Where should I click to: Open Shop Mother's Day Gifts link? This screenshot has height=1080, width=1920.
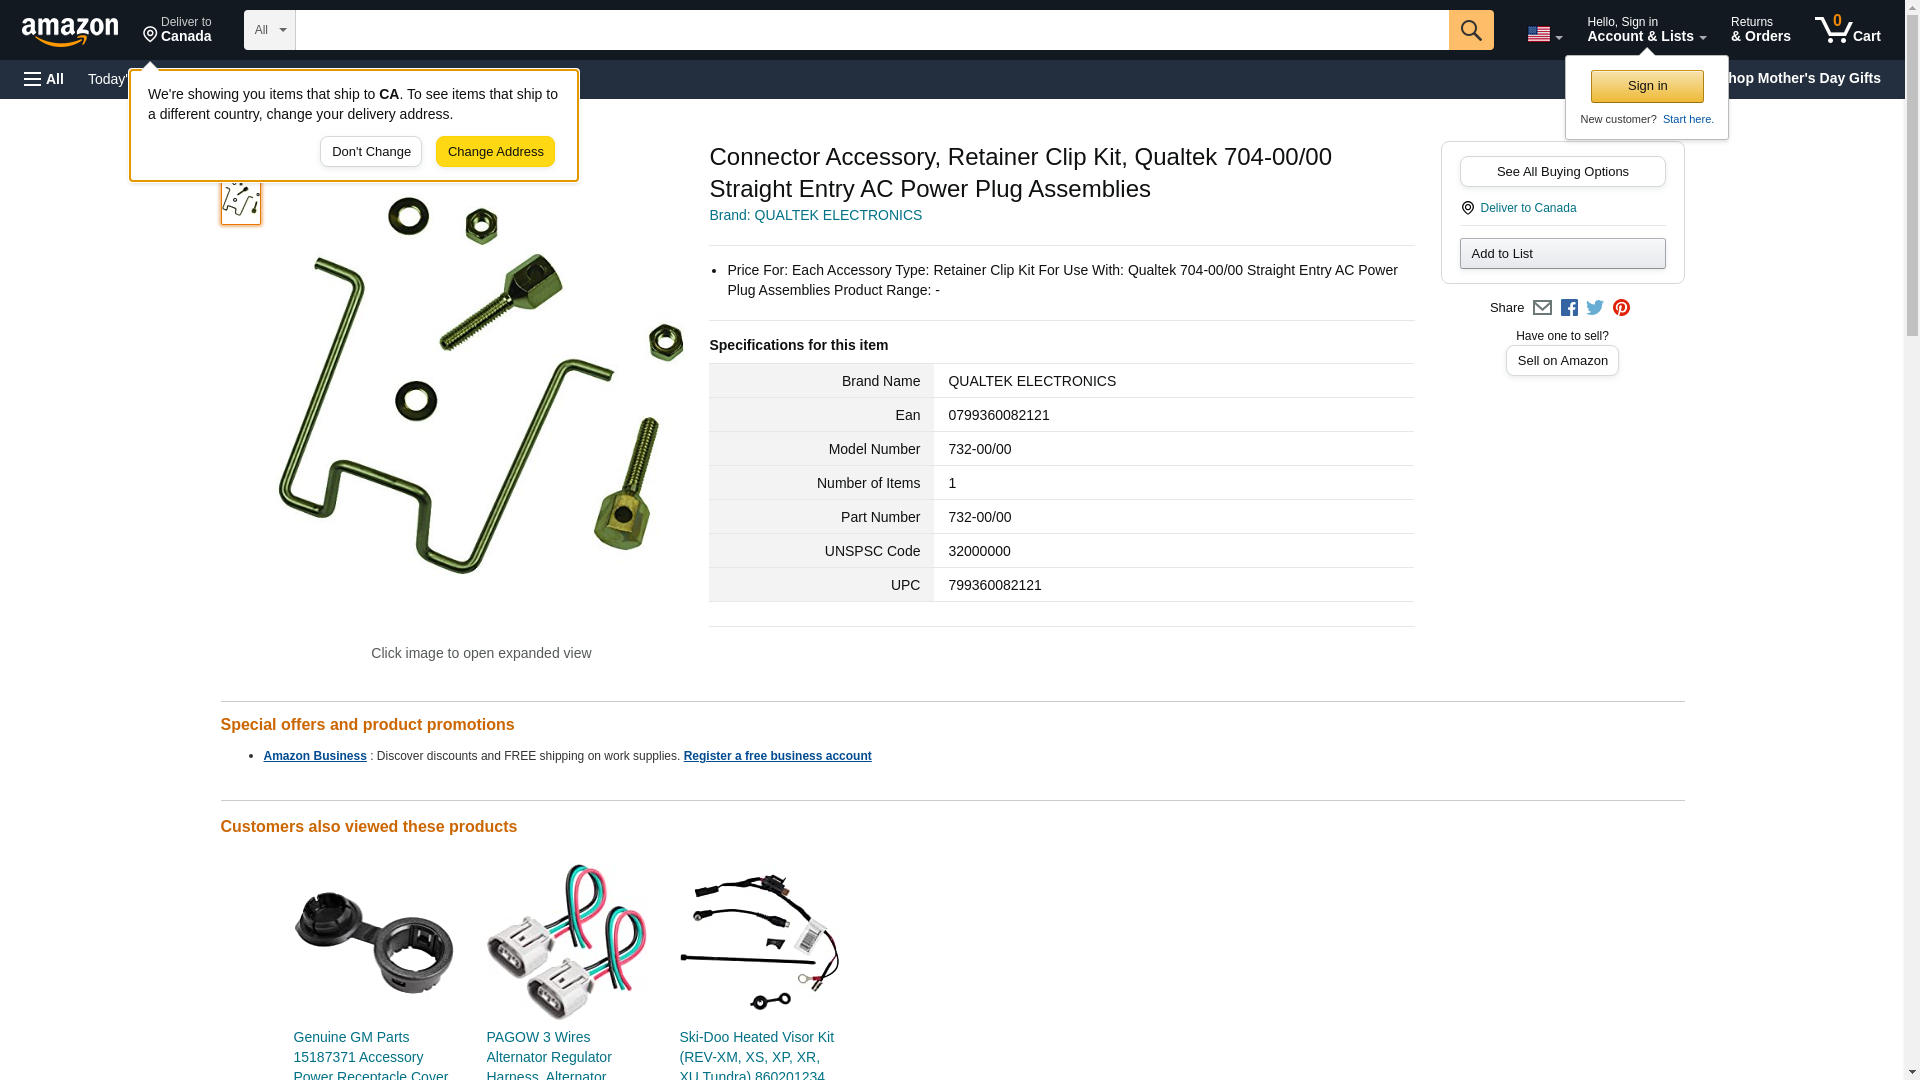[1806, 78]
